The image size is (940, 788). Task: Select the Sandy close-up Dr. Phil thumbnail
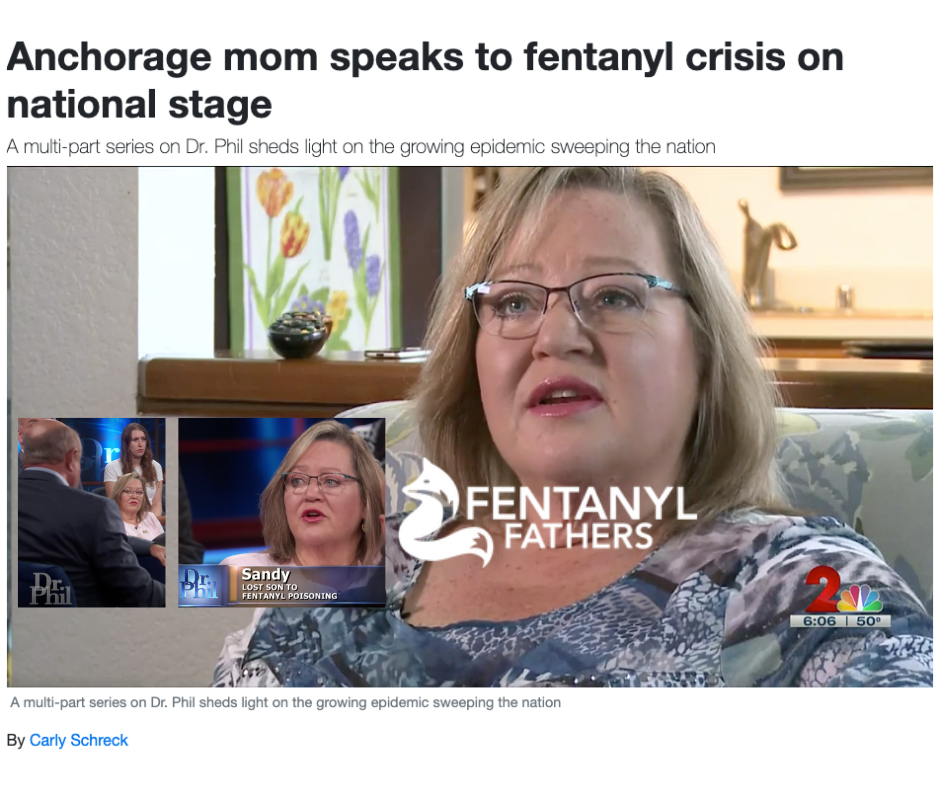pyautogui.click(x=282, y=513)
